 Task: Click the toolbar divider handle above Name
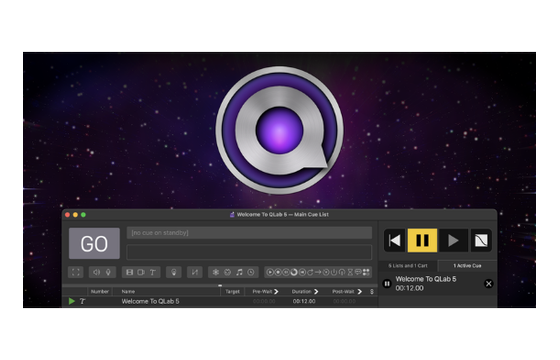220,285
